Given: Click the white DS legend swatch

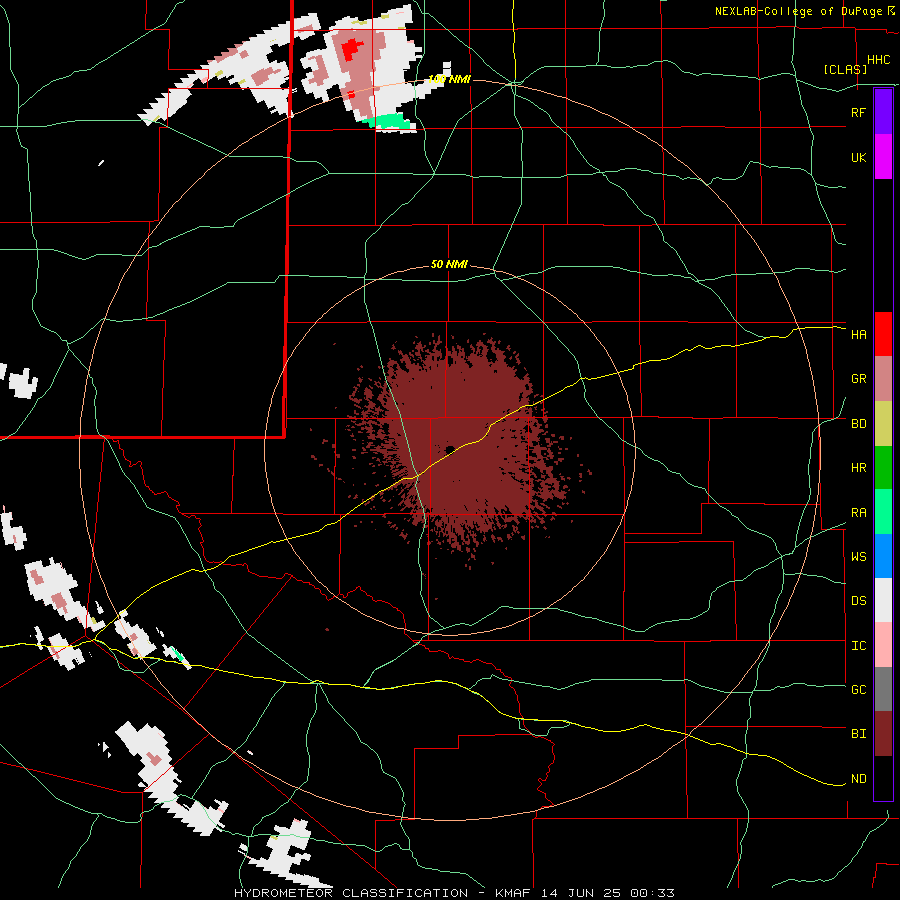Looking at the screenshot, I should click(883, 600).
